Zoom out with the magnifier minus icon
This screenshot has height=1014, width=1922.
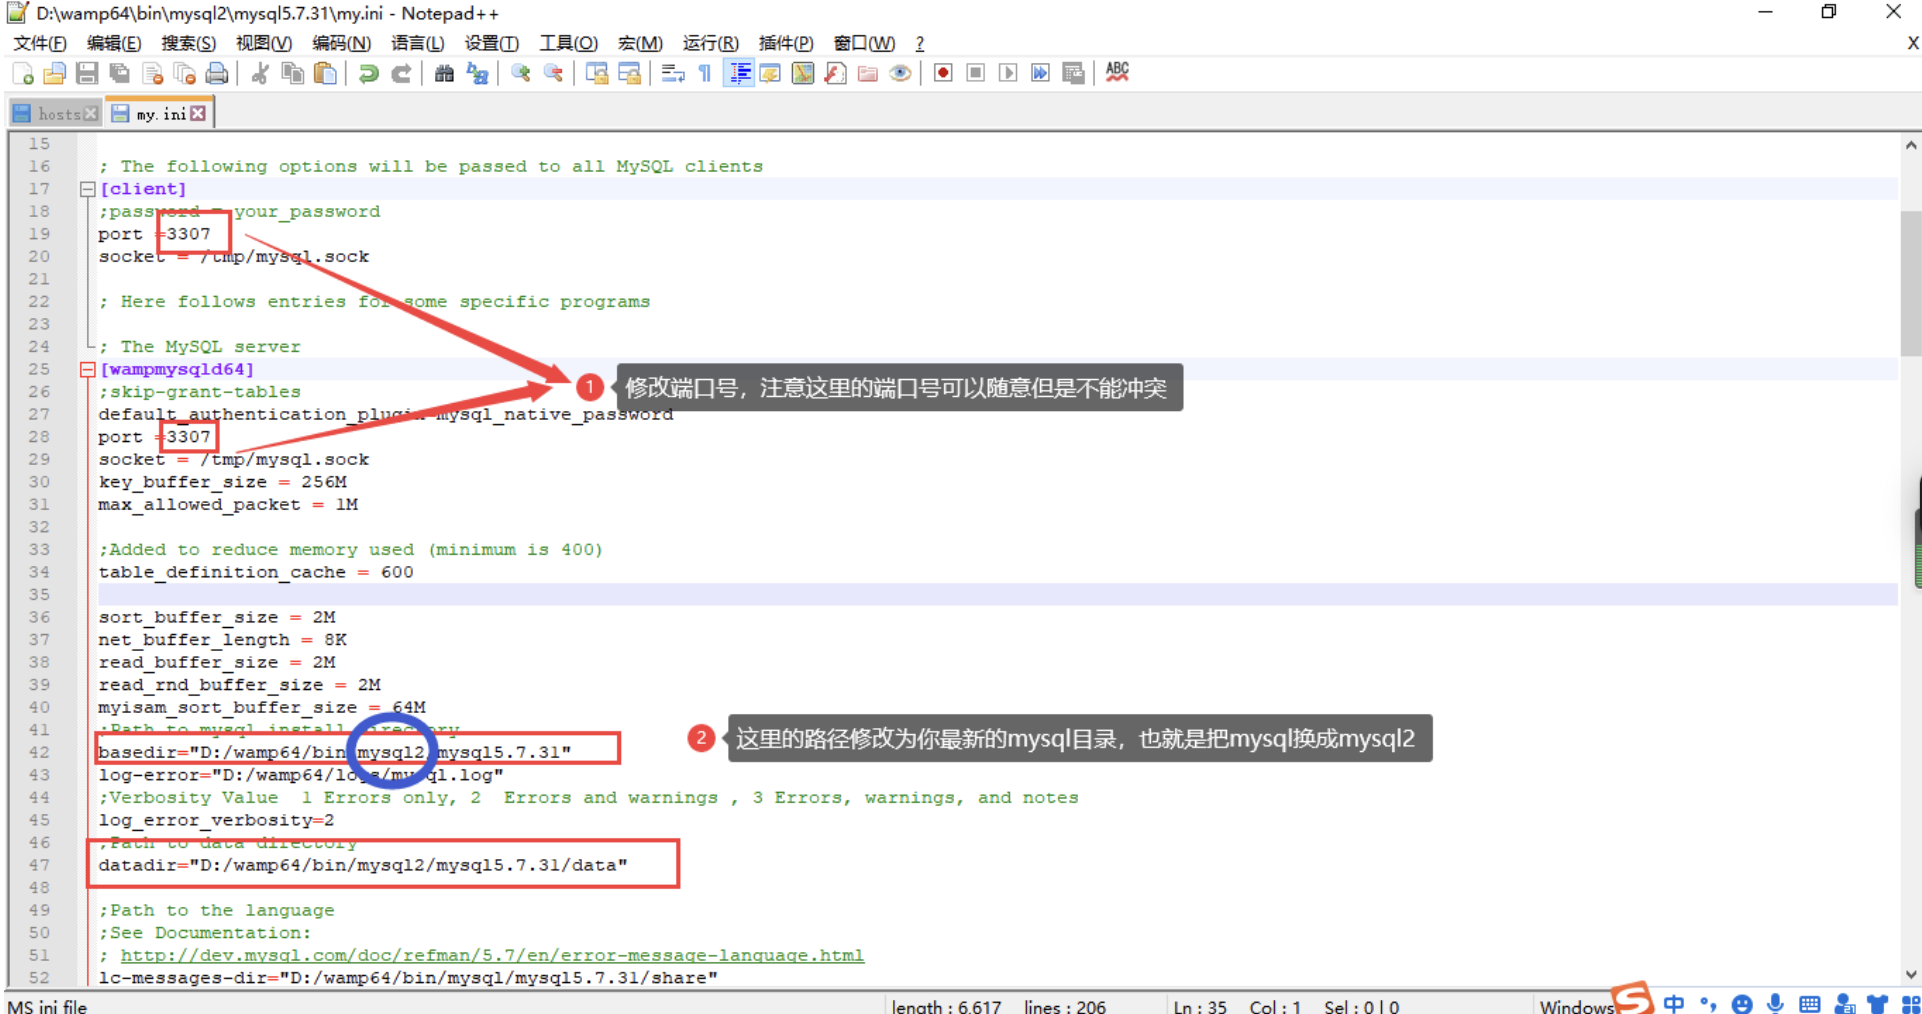[x=553, y=73]
